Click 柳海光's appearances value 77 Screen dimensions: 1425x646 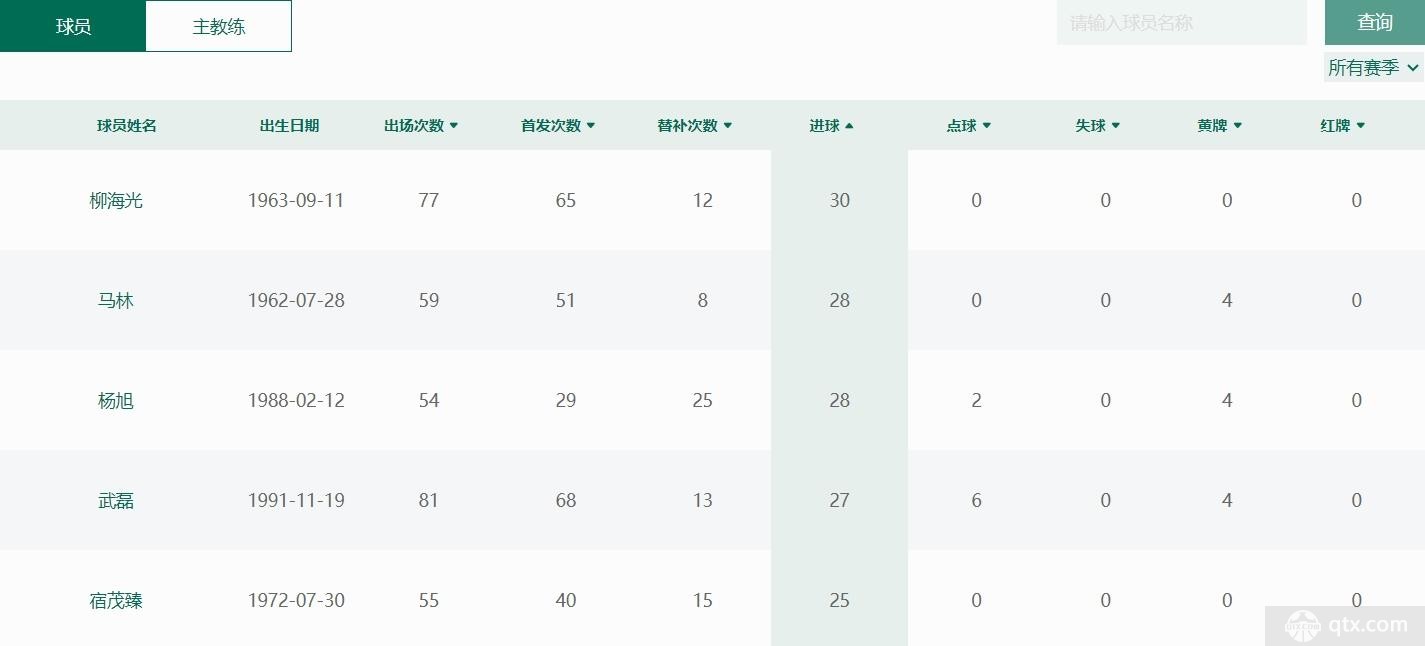(x=429, y=200)
